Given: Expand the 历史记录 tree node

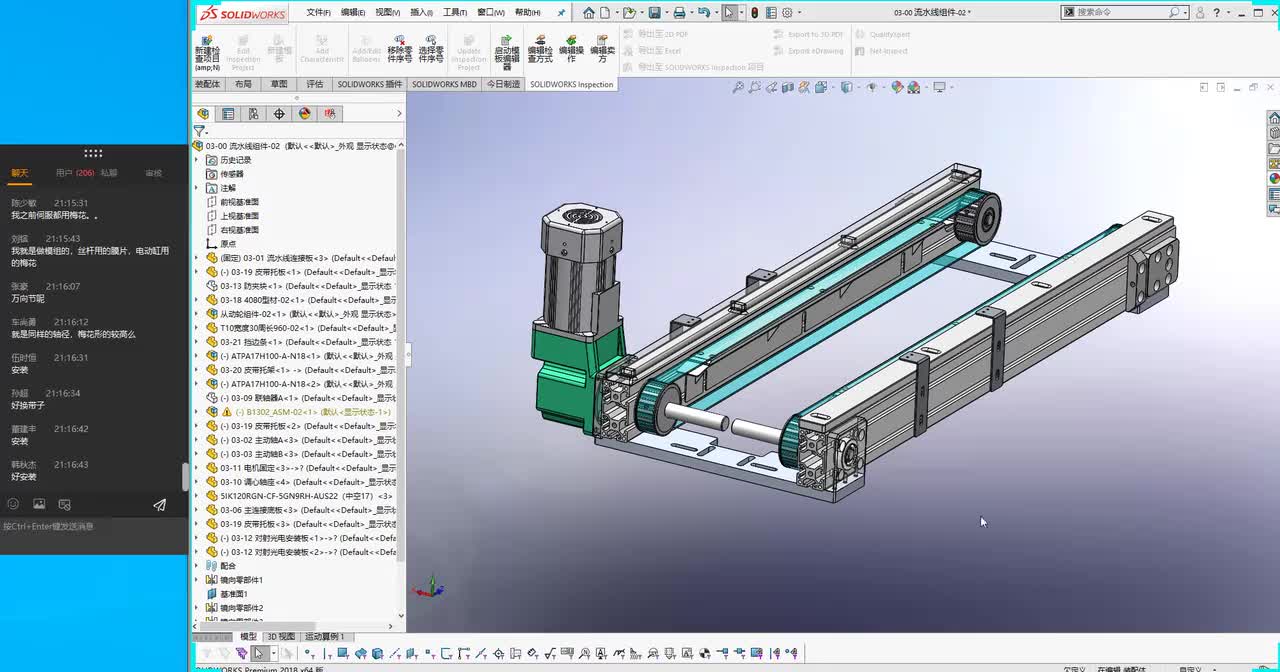Looking at the screenshot, I should [x=197, y=160].
